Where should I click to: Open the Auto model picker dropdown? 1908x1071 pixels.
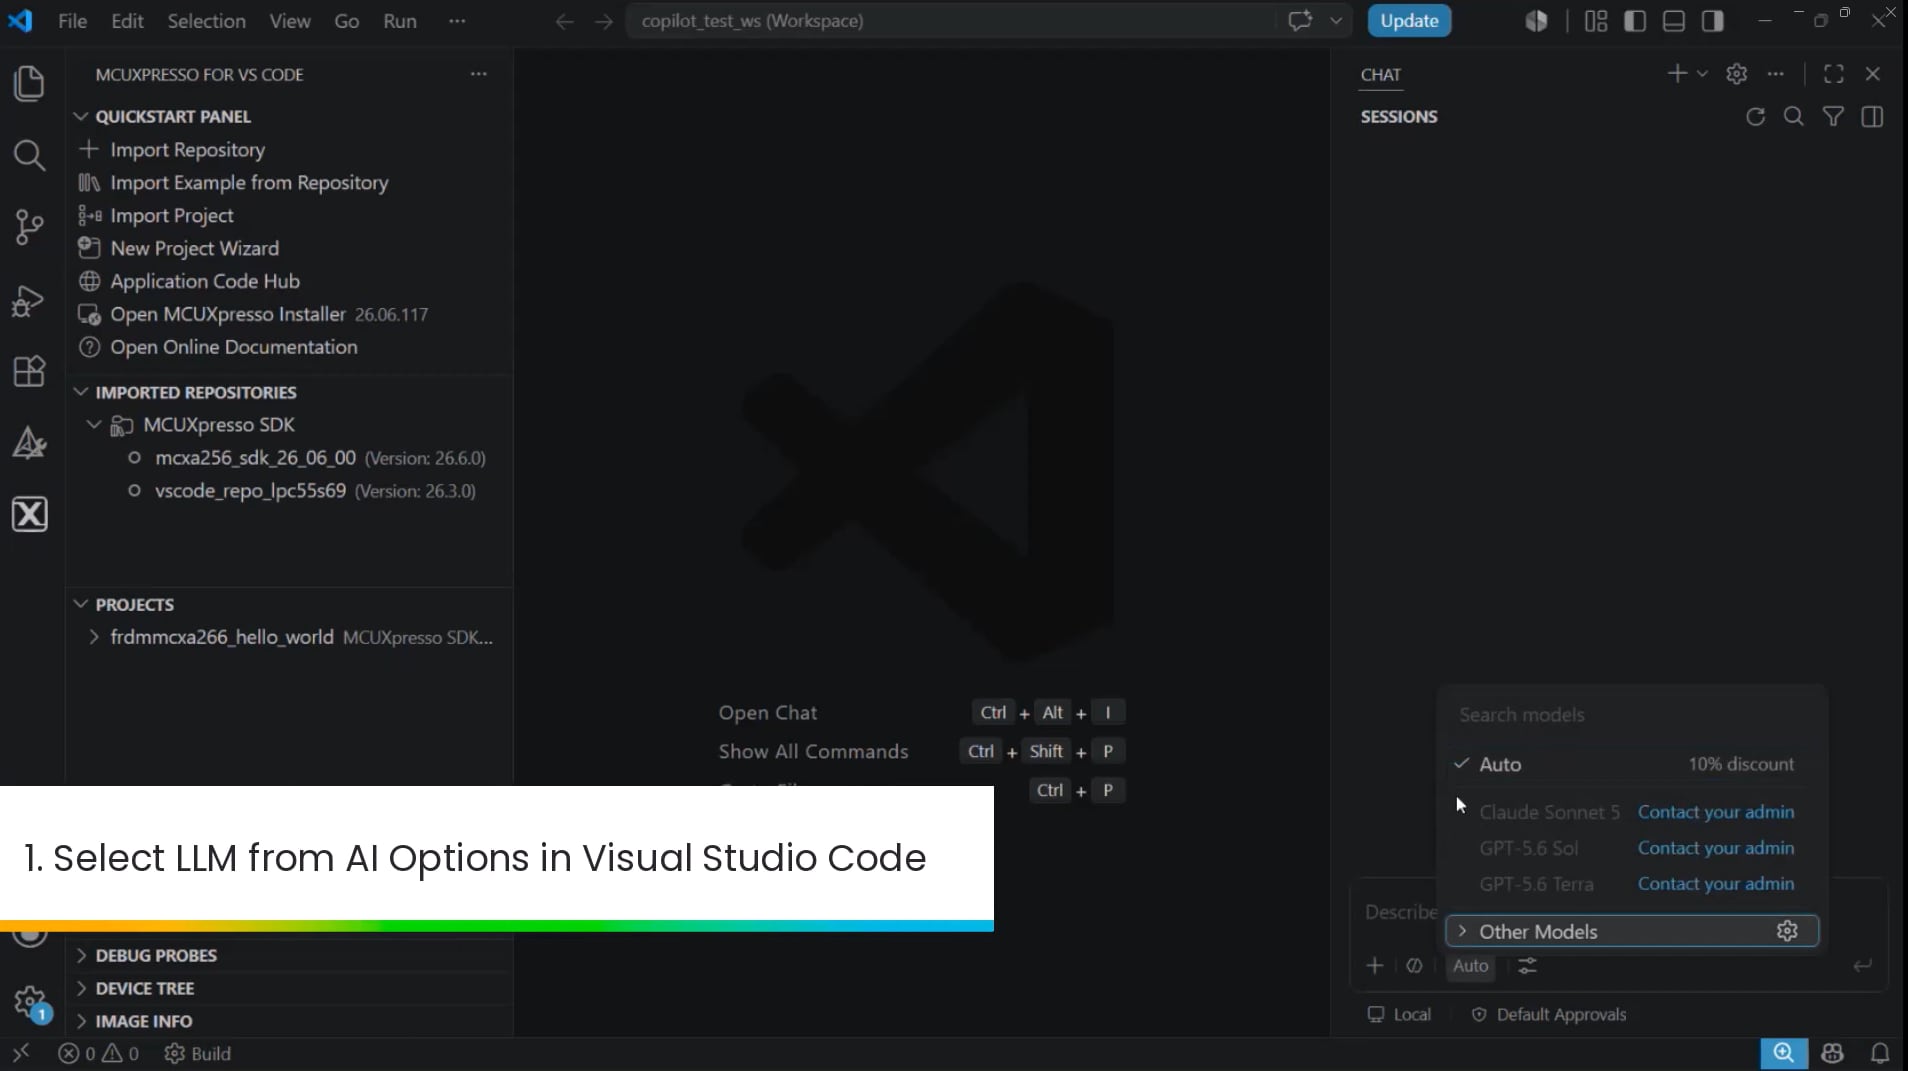tap(1470, 965)
